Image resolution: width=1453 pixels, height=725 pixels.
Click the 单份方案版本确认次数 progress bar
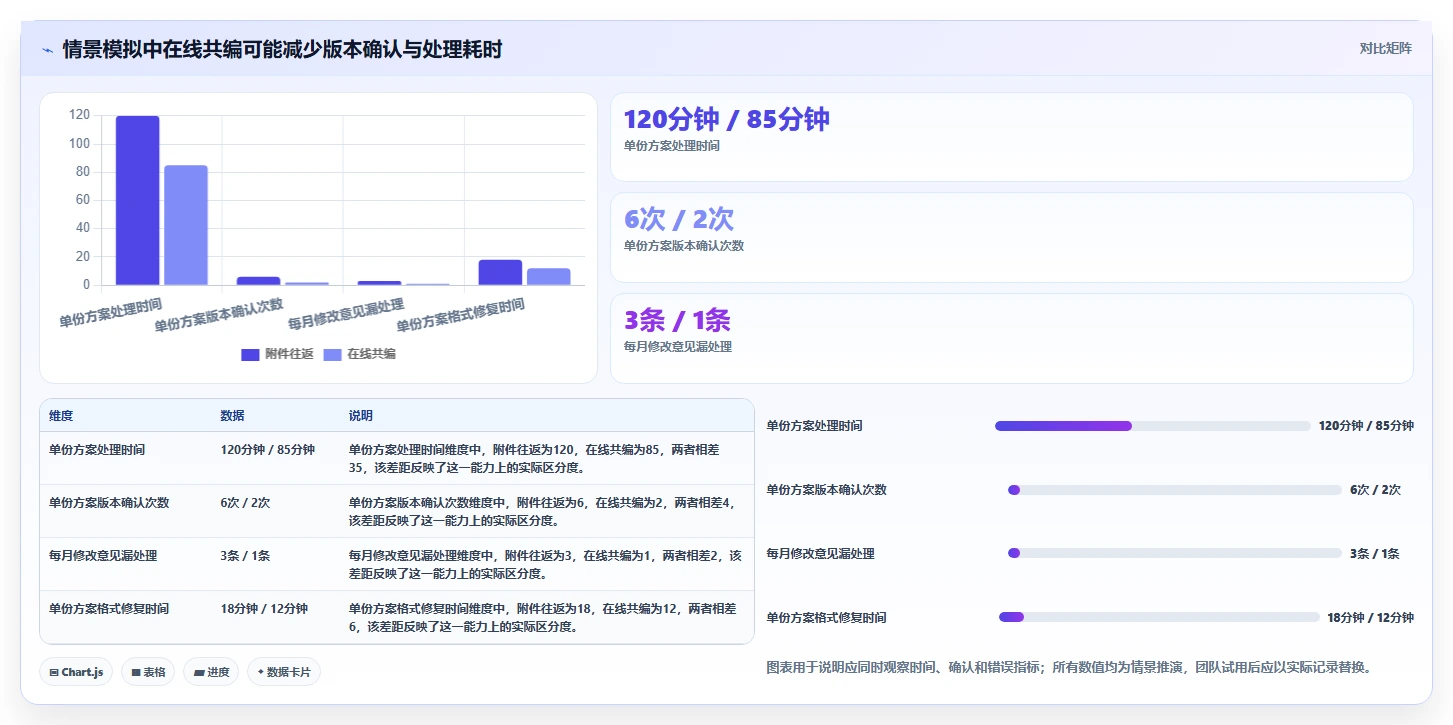click(1175, 490)
